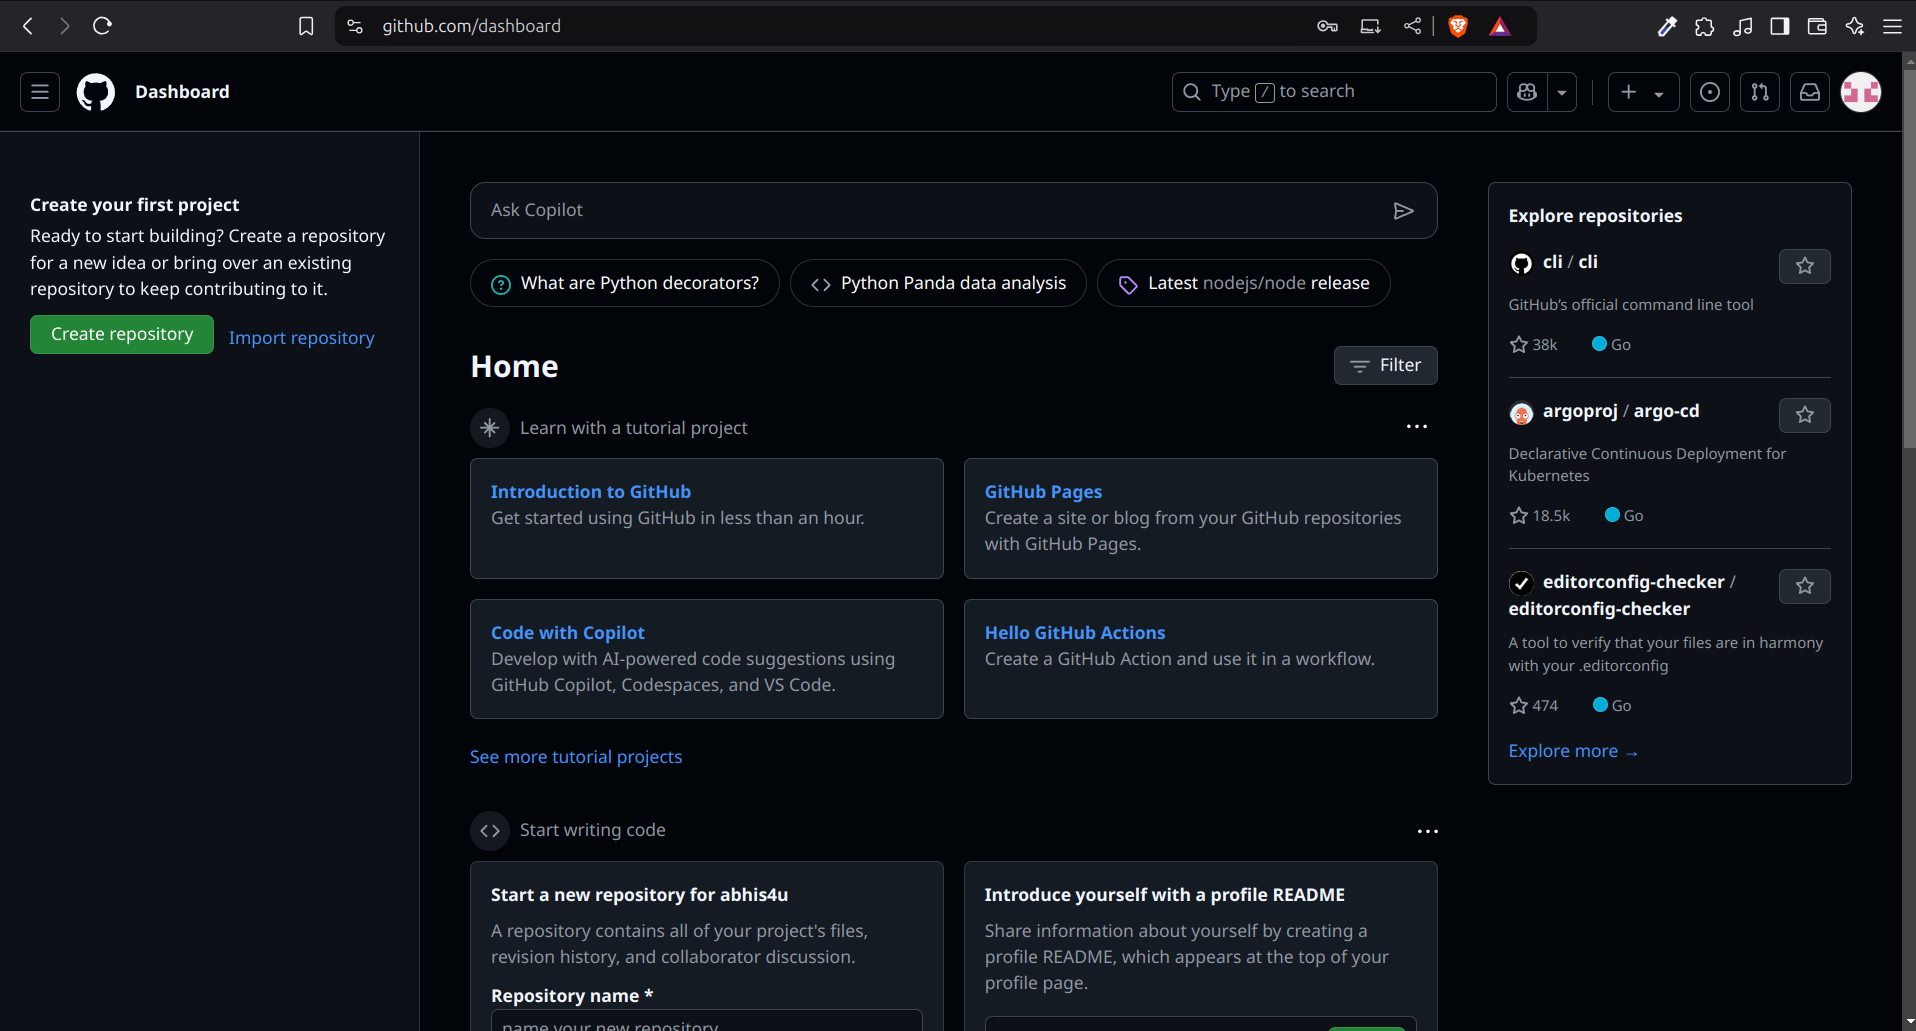Screen dimensions: 1916x1031
Task: Open the Create new plus dropdown
Action: pos(1642,92)
